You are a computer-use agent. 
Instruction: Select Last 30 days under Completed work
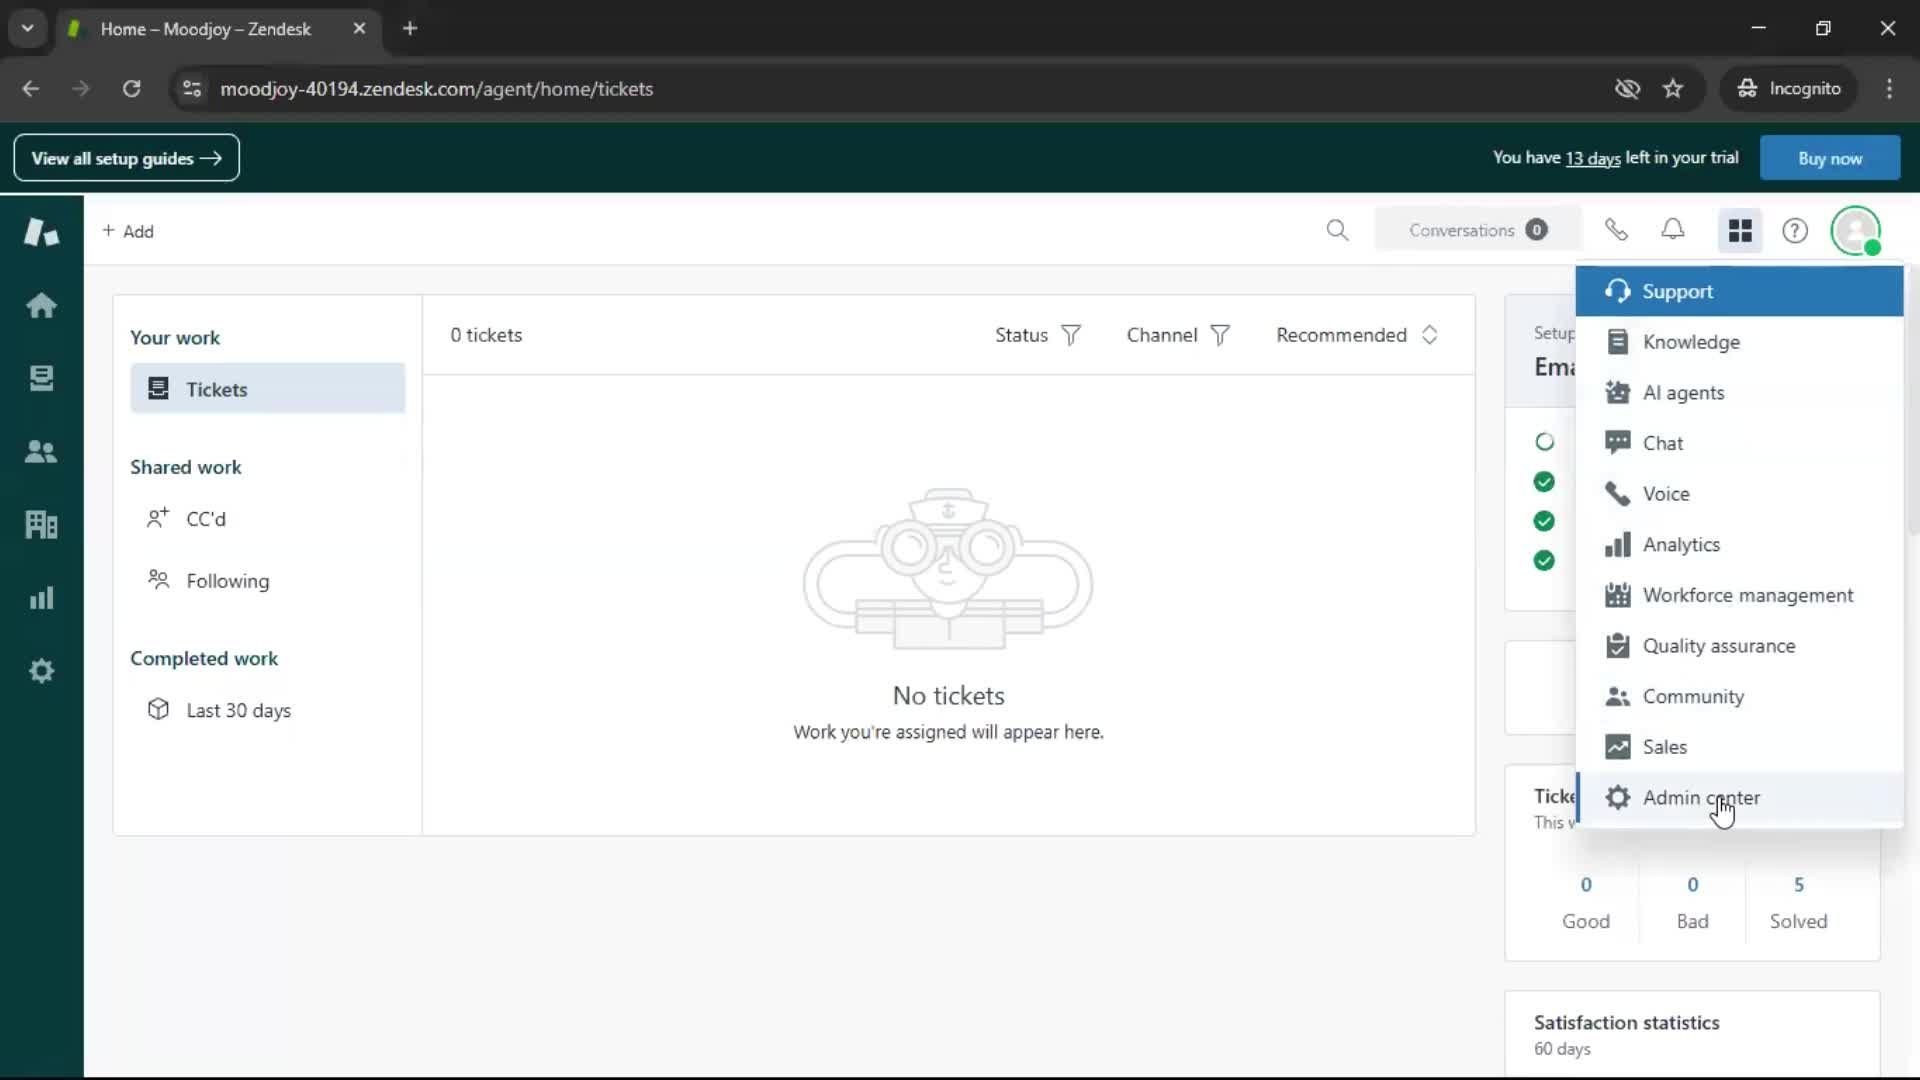point(267,710)
